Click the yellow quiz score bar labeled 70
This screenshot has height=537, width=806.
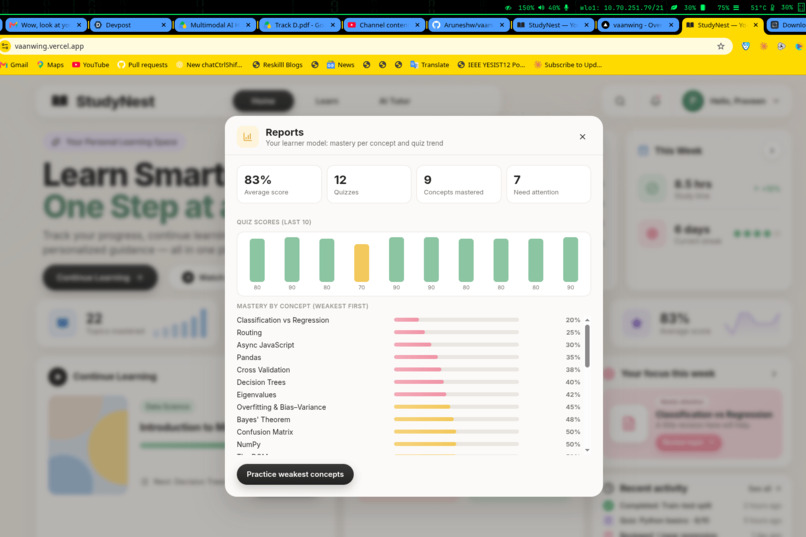click(x=362, y=263)
